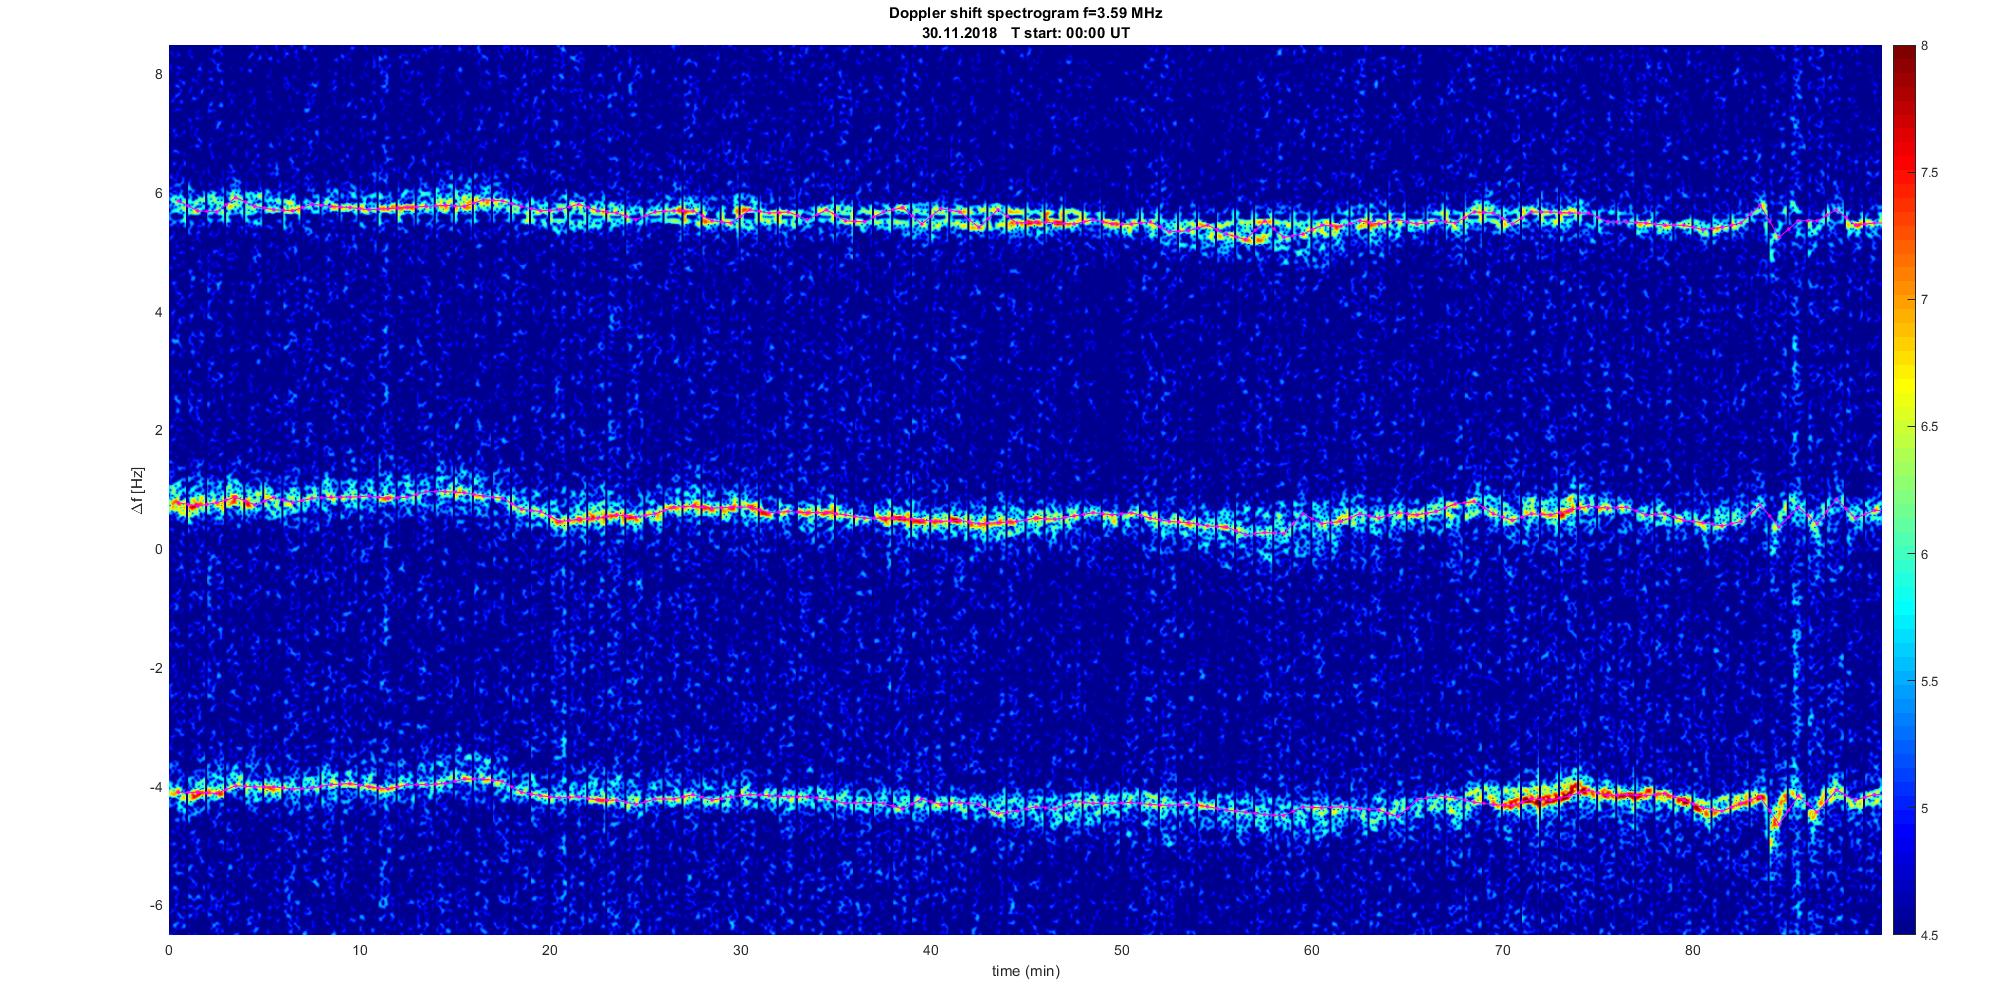Click the y-axis tick label 8
Viewport: 2000px width, 1003px height.
tap(158, 74)
